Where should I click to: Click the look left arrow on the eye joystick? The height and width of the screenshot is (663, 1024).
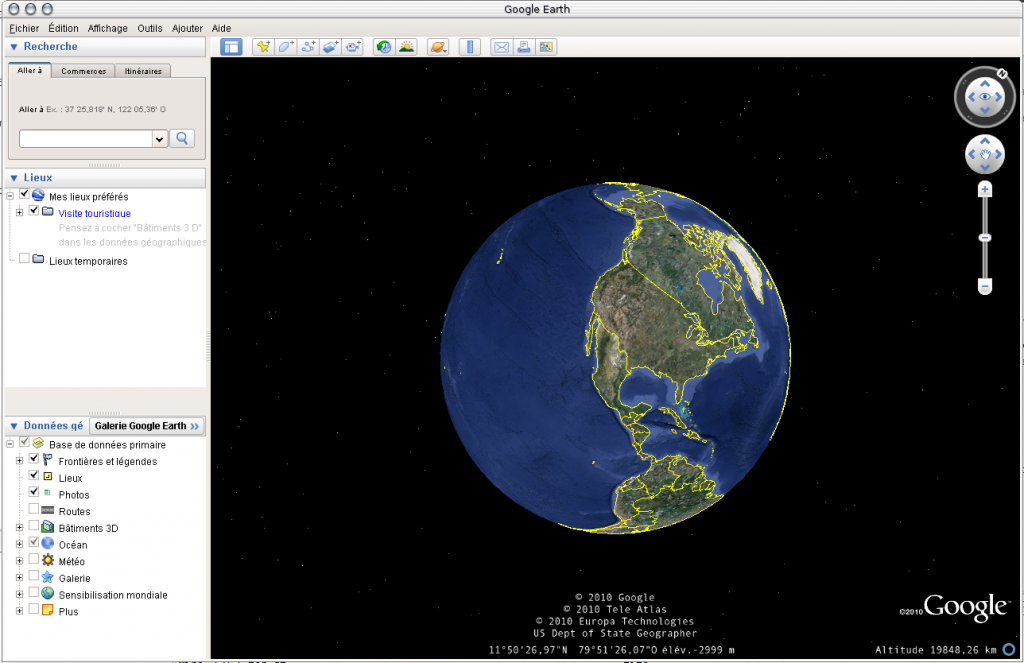tap(972, 97)
